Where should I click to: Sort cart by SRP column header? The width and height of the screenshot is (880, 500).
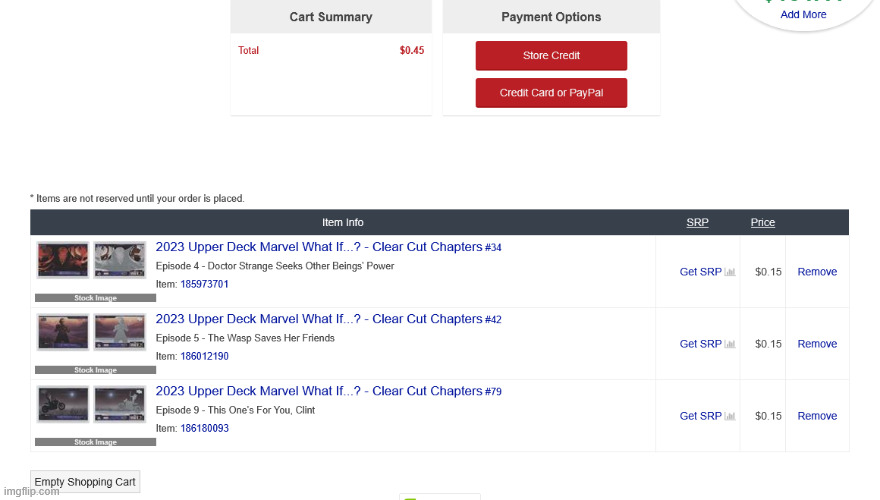(x=697, y=222)
